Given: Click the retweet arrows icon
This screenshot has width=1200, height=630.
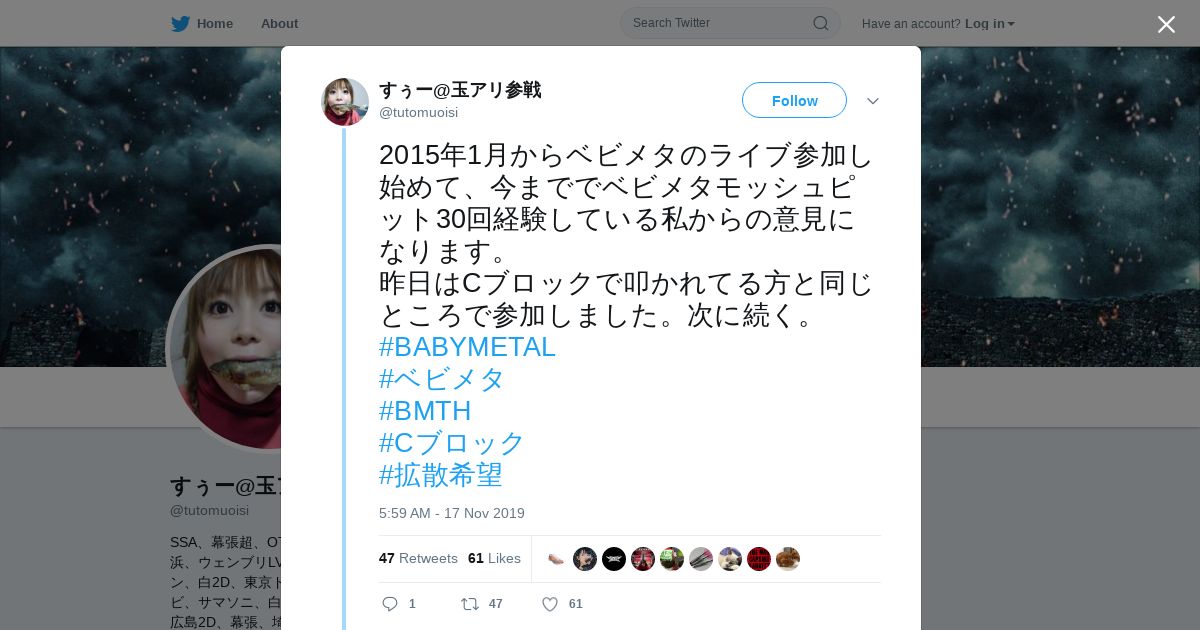Looking at the screenshot, I should point(469,604).
